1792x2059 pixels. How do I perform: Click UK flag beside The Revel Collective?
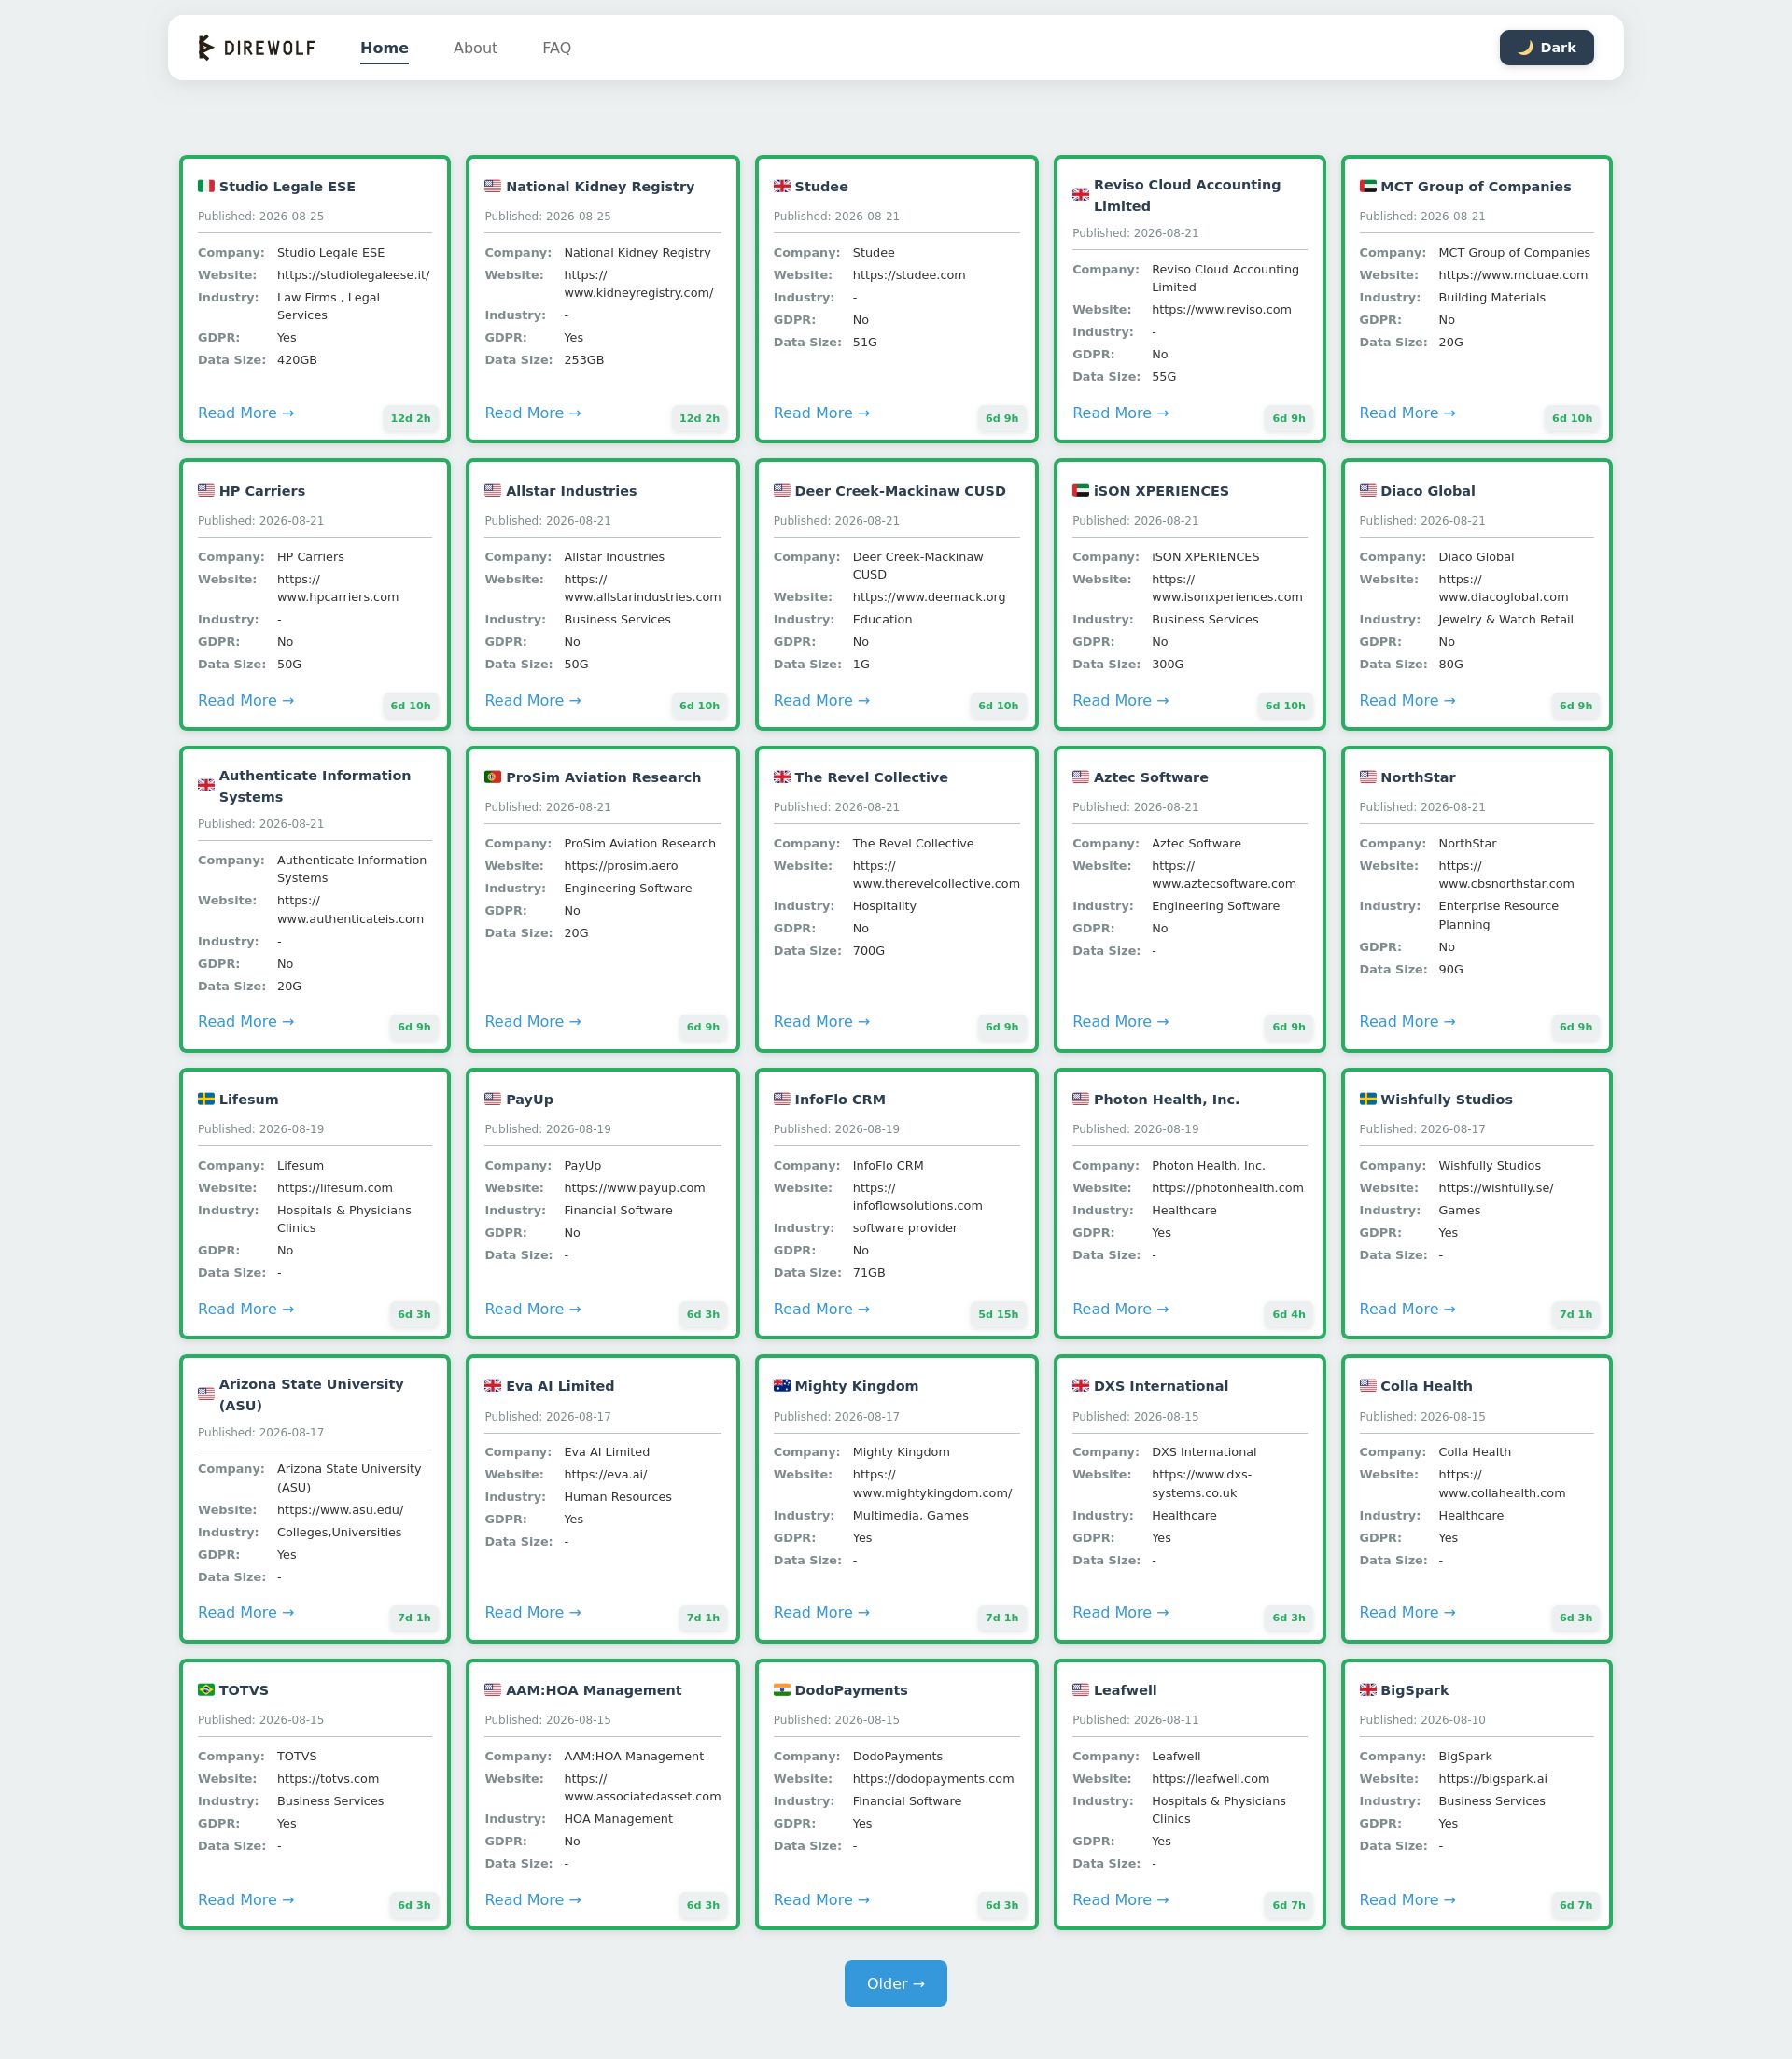(x=782, y=777)
